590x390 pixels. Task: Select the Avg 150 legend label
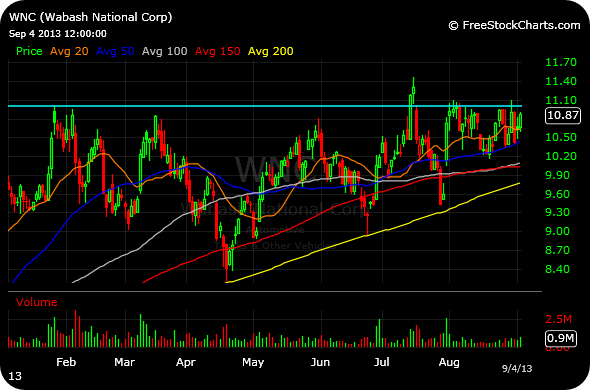tap(217, 51)
